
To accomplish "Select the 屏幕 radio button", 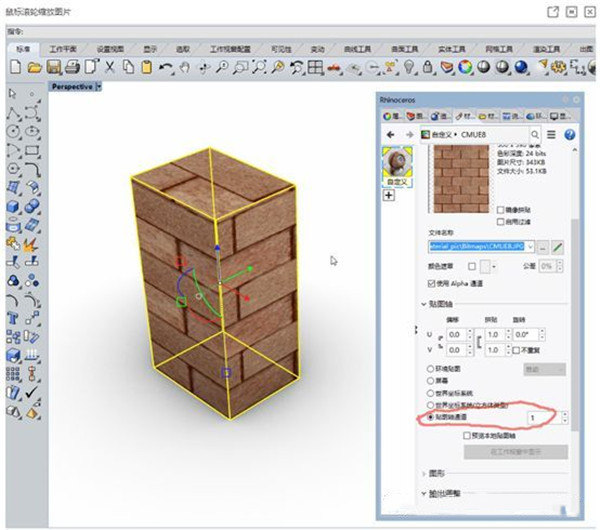I will pos(430,381).
